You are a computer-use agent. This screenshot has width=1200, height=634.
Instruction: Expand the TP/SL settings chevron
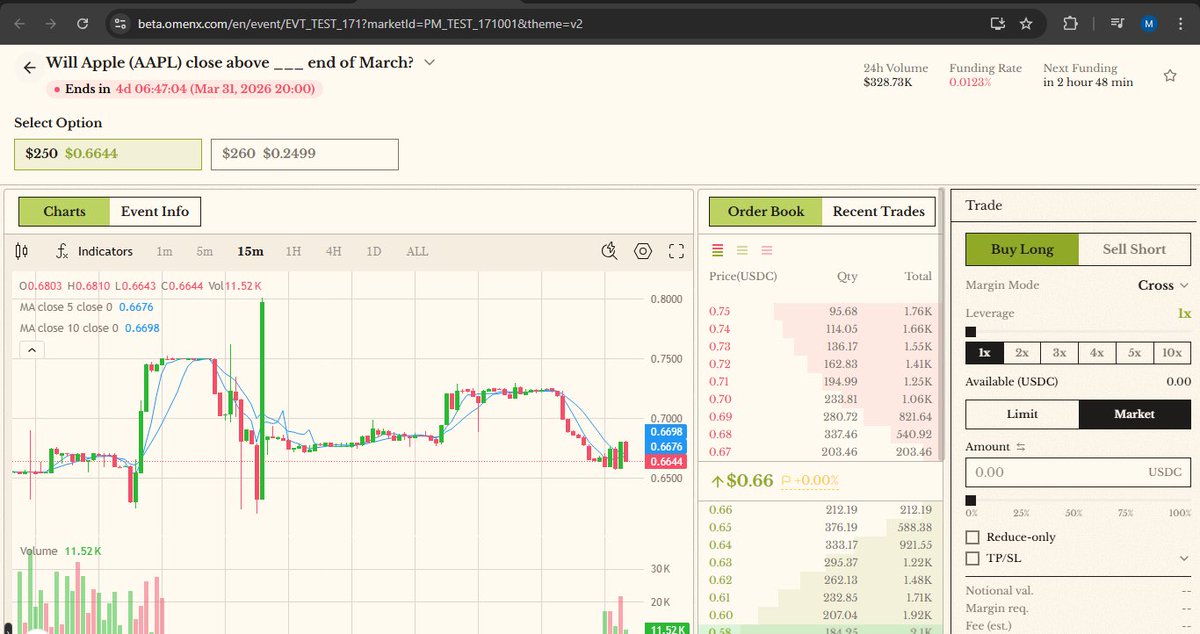click(x=1184, y=558)
